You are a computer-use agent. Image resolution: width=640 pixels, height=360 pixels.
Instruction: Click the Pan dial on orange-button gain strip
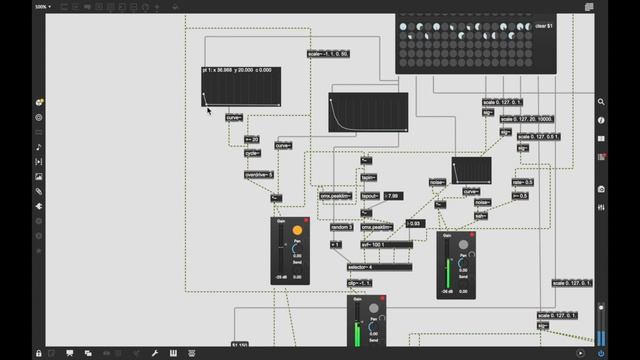[297, 249]
